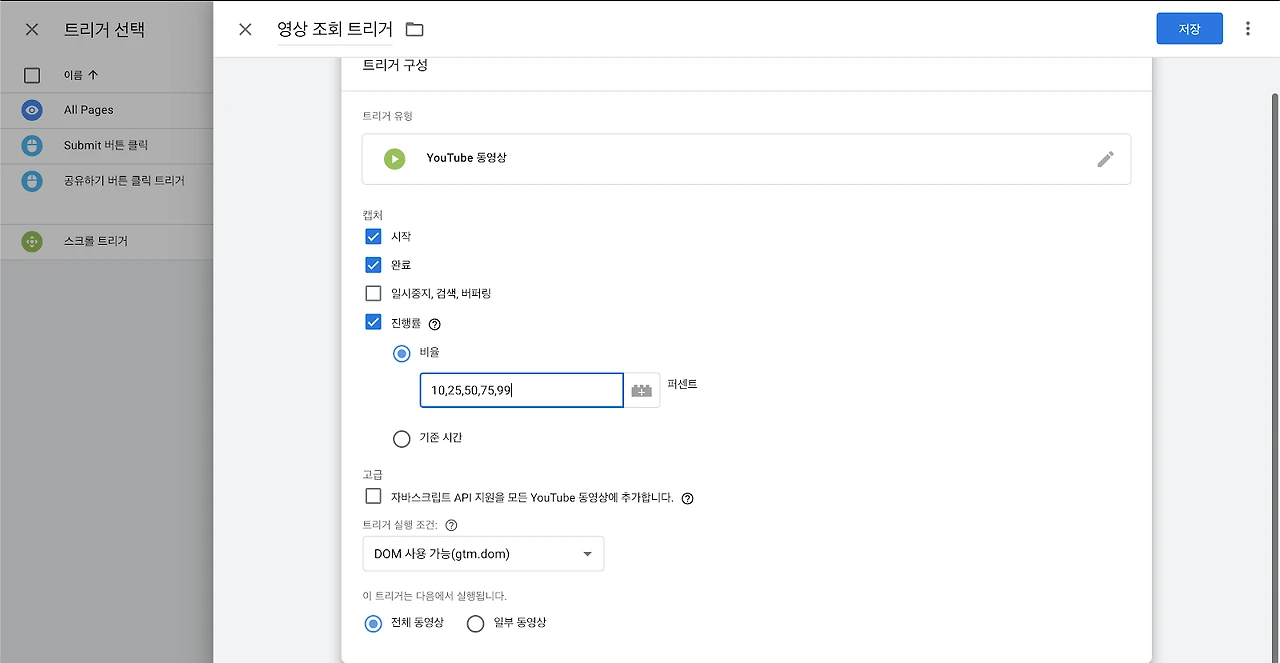
Task: Click the YouTube 동영상 play icon
Action: point(394,159)
